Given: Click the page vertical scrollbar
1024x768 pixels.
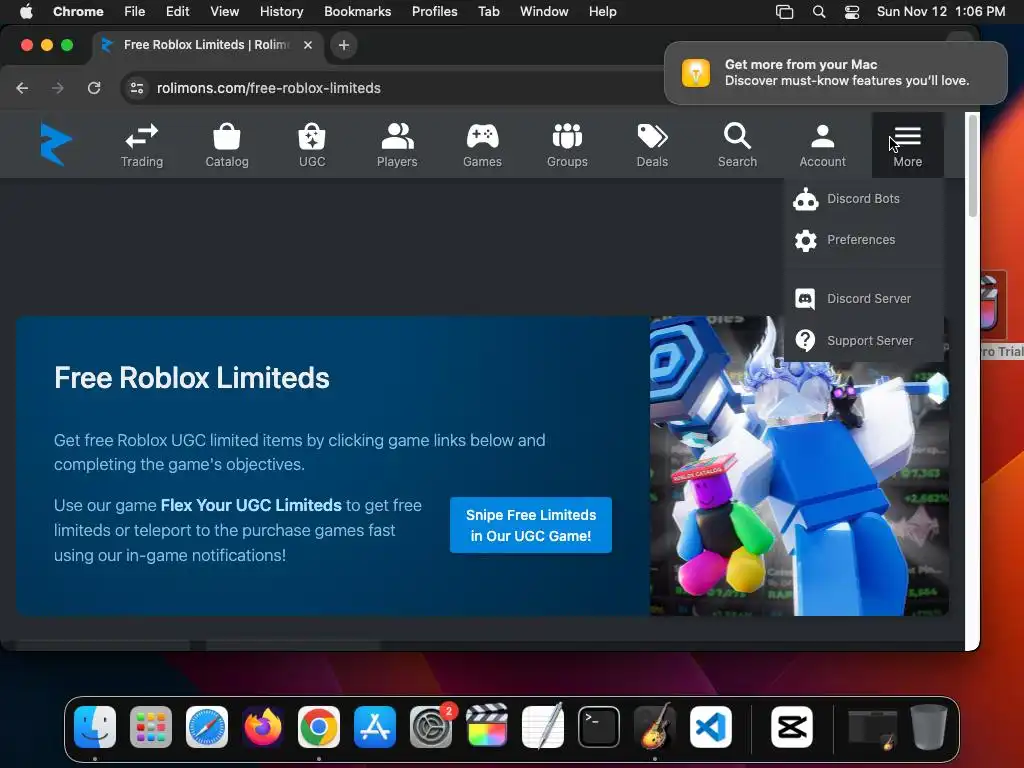Looking at the screenshot, I should point(972,167).
